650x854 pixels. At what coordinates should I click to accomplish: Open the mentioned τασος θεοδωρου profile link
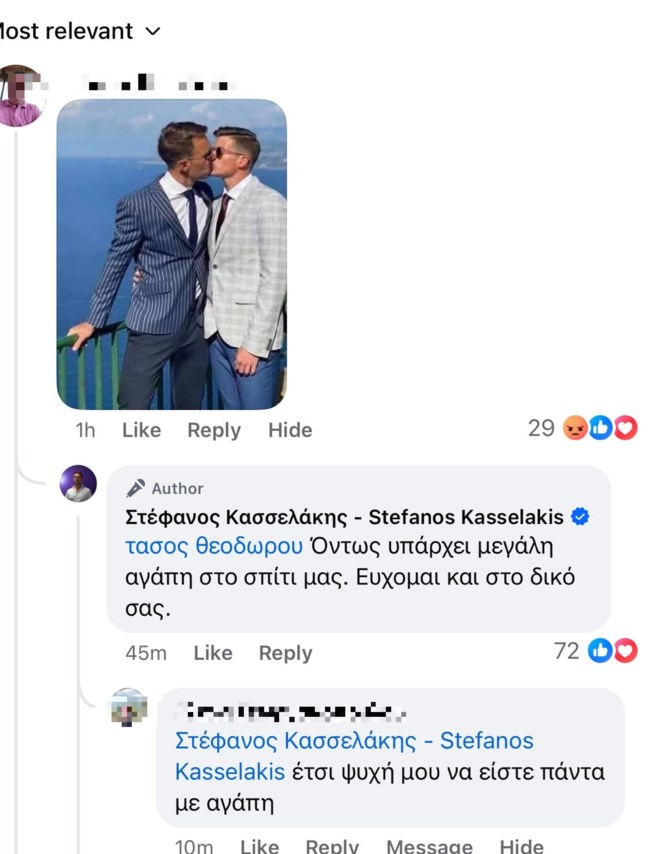coord(214,546)
